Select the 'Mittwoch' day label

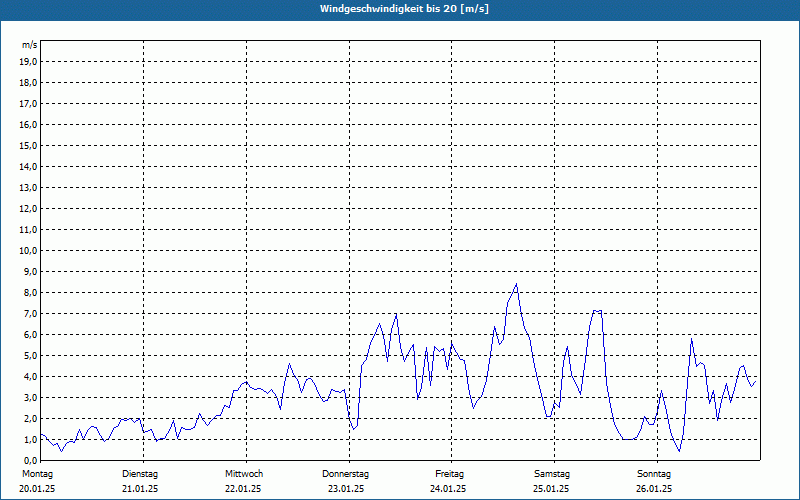click(x=244, y=474)
